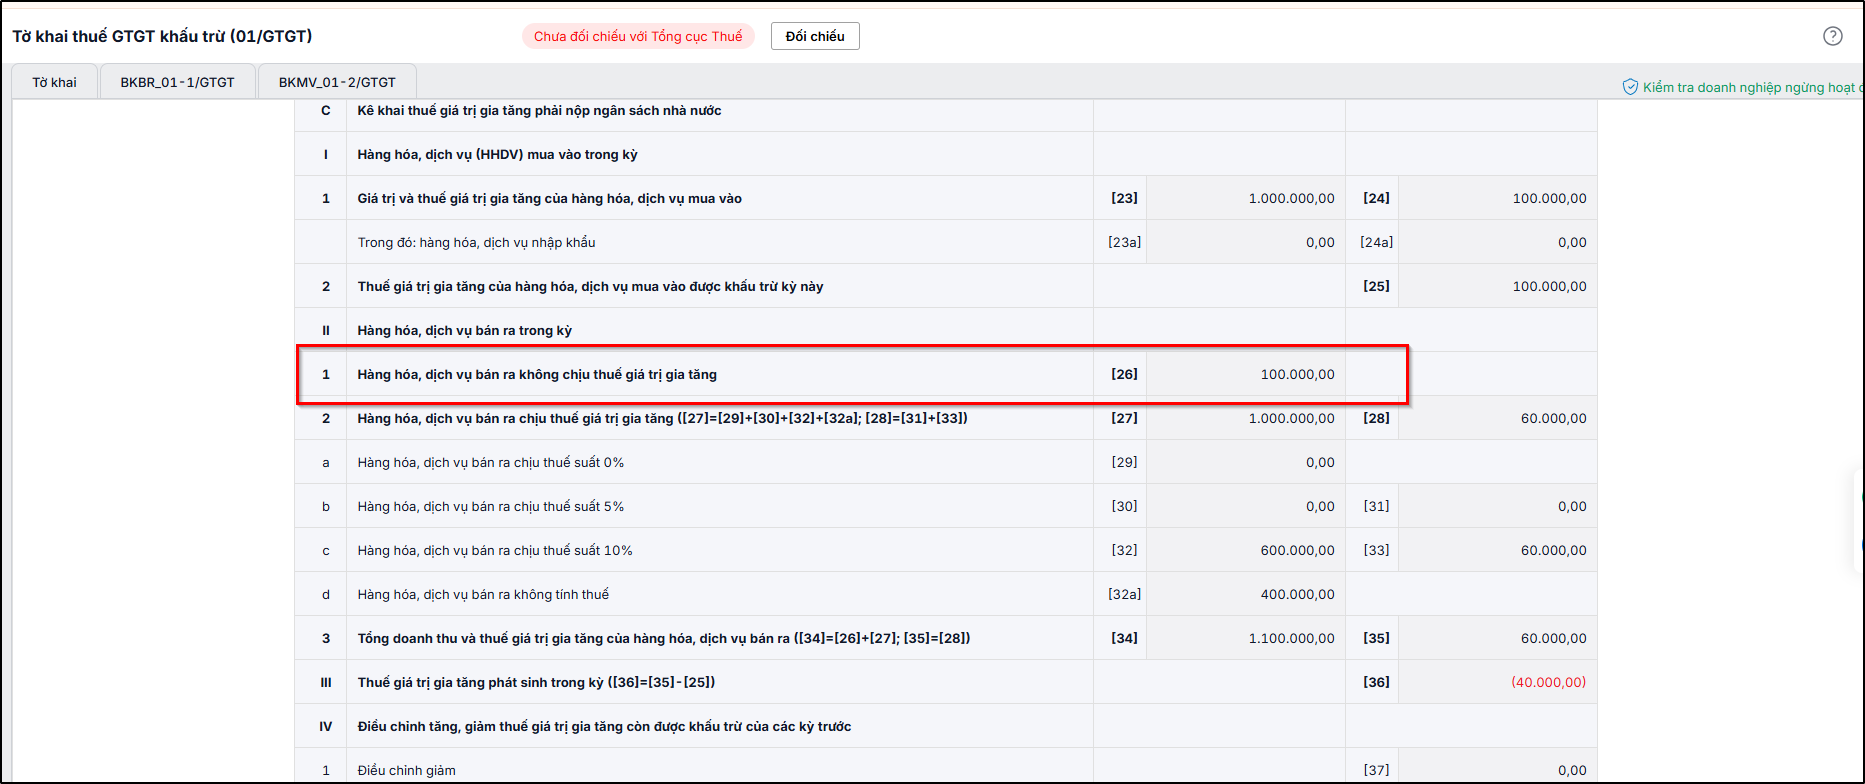The height and width of the screenshot is (784, 1865).
Task: Switch to the Tờ khai tab
Action: click(54, 82)
